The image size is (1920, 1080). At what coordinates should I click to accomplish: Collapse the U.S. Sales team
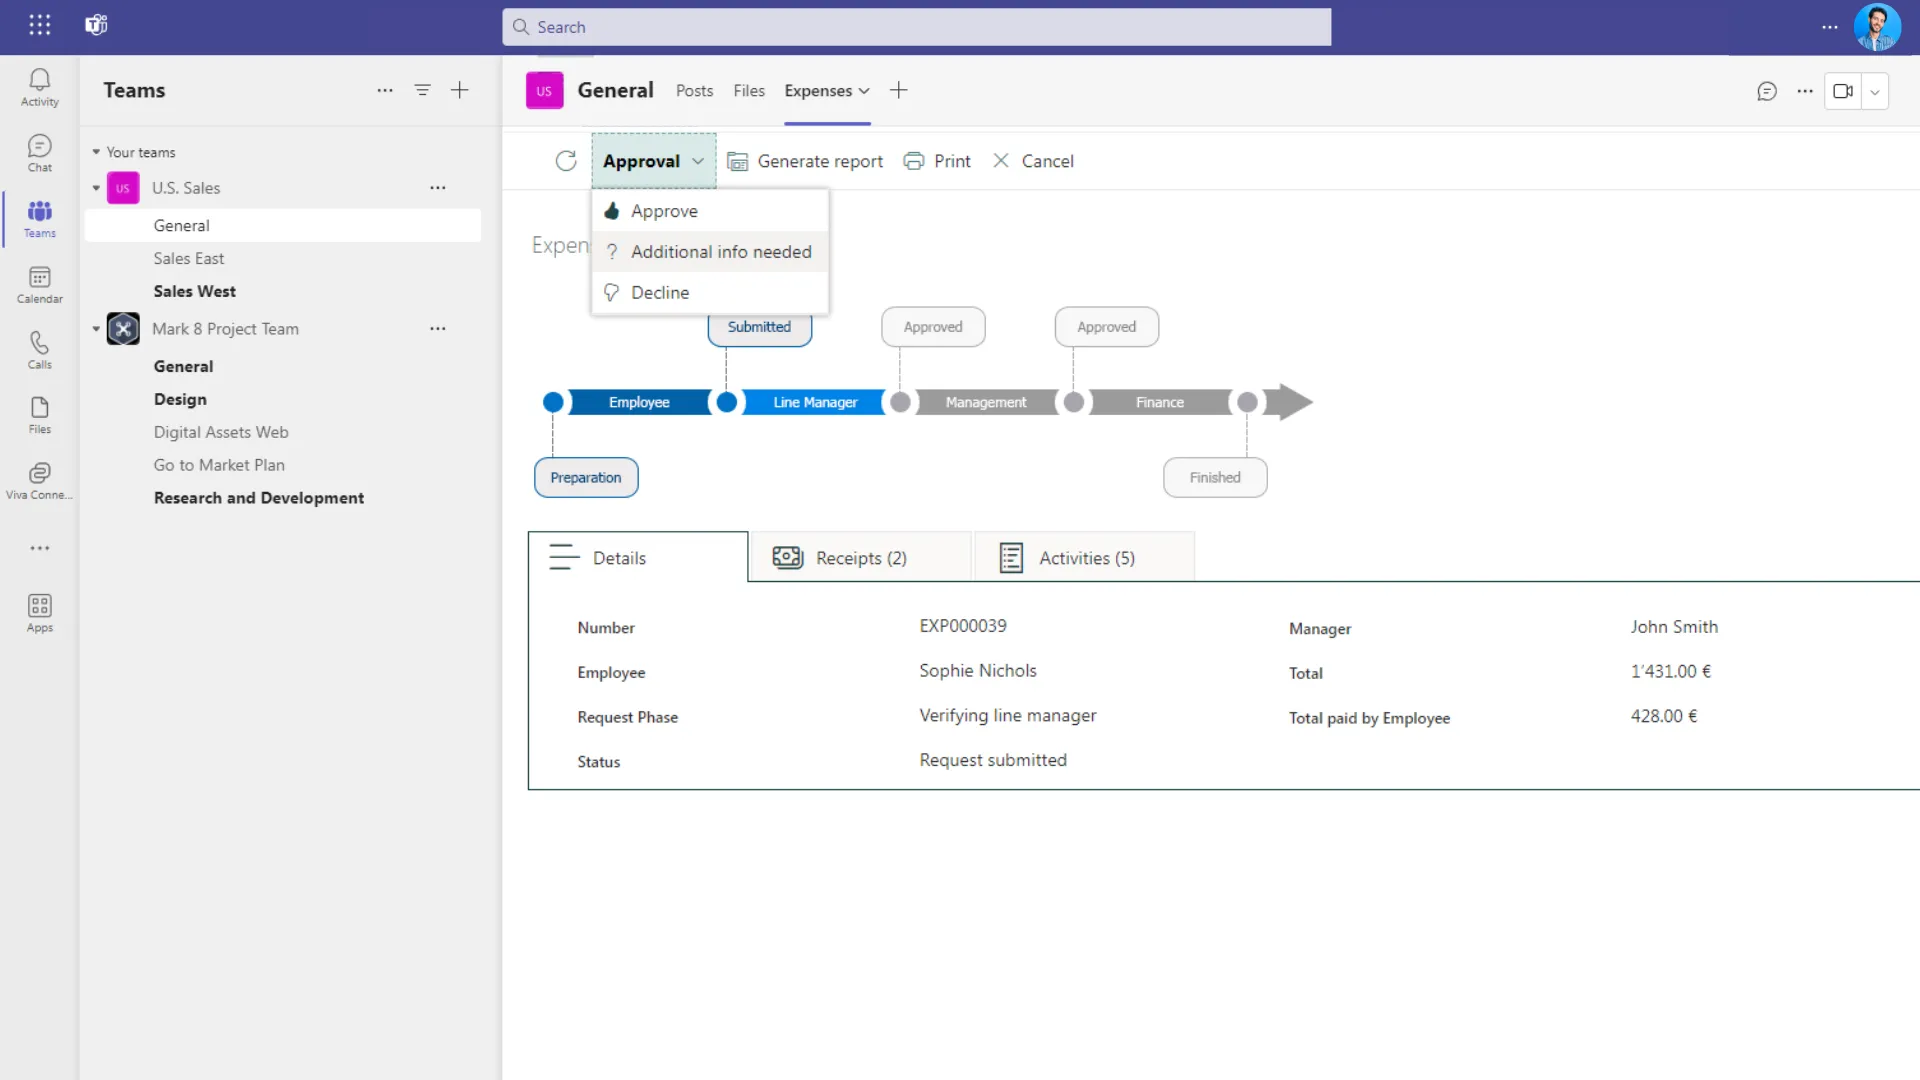coord(95,187)
